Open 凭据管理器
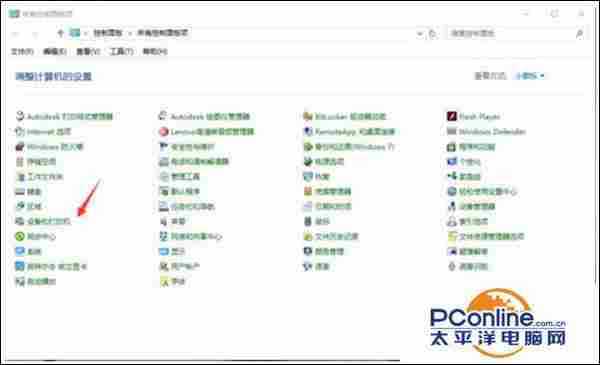600x365 pixels. (x=327, y=192)
